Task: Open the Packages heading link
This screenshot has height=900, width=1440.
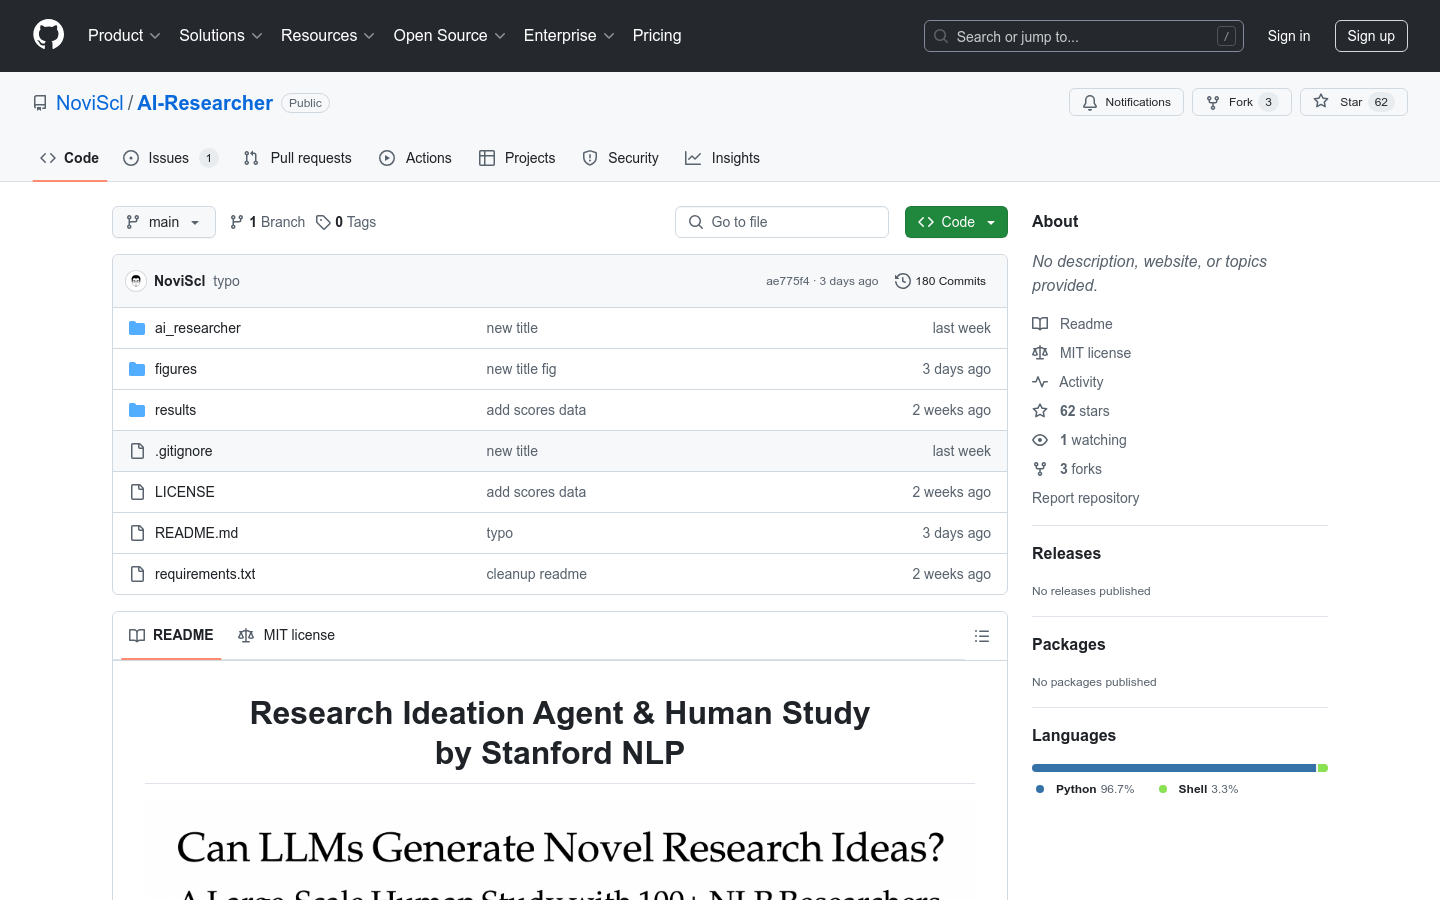Action: 1068,645
